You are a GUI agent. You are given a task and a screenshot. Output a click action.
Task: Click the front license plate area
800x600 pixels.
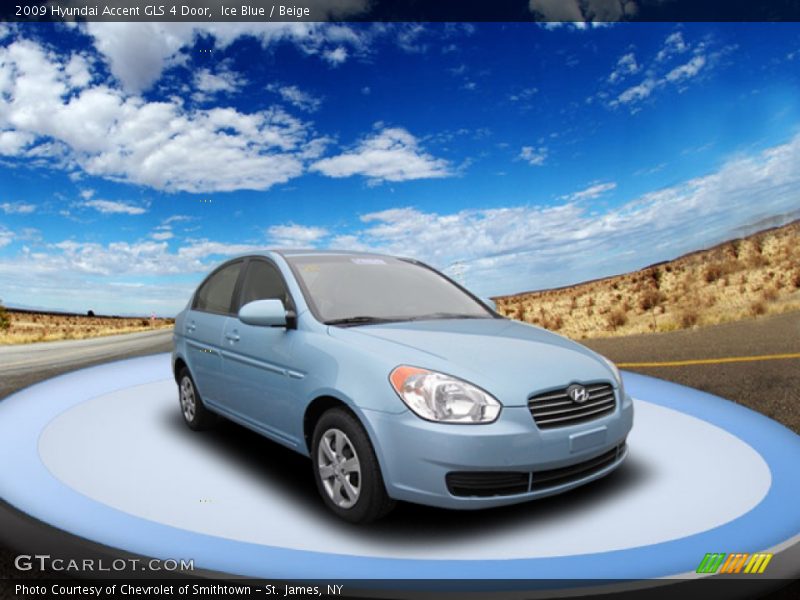click(x=587, y=439)
